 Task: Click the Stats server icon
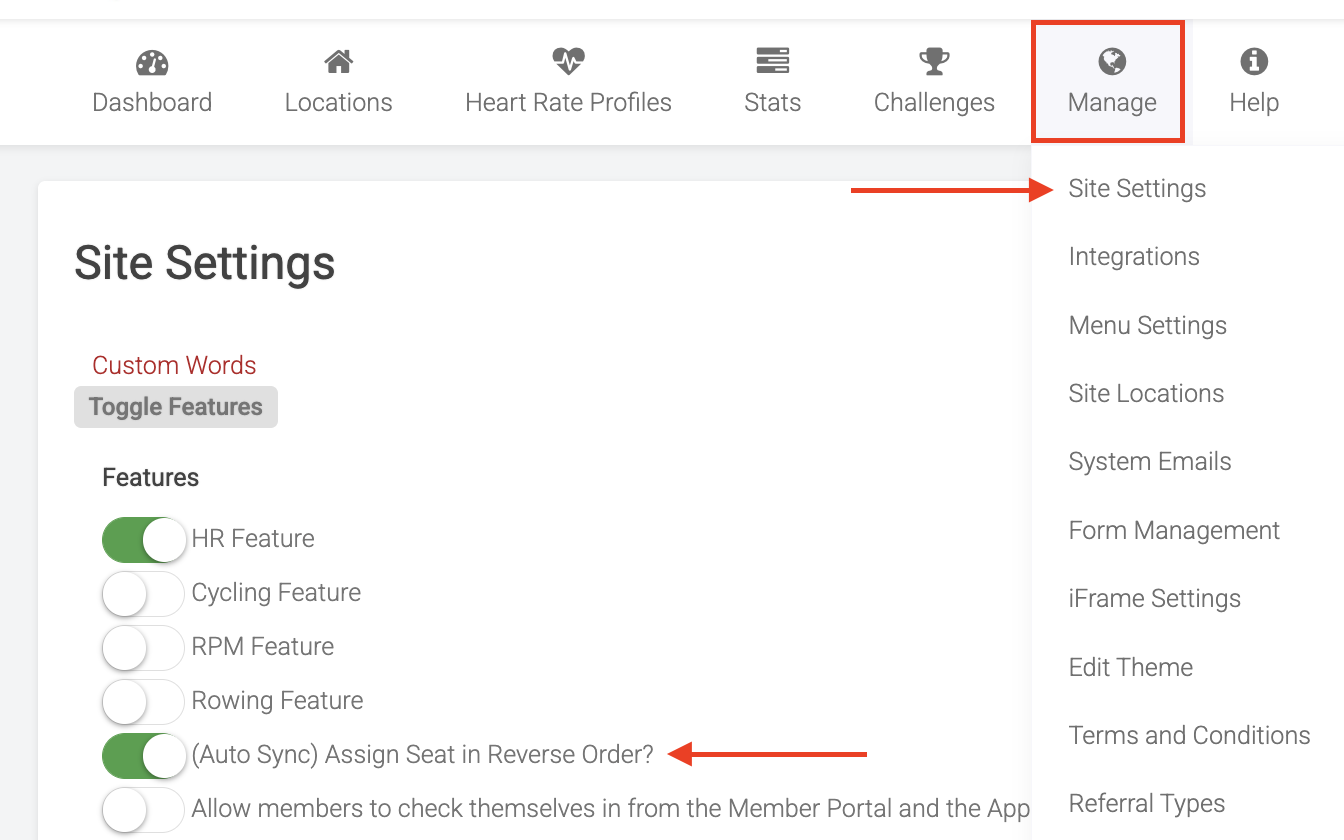pyautogui.click(x=772, y=62)
